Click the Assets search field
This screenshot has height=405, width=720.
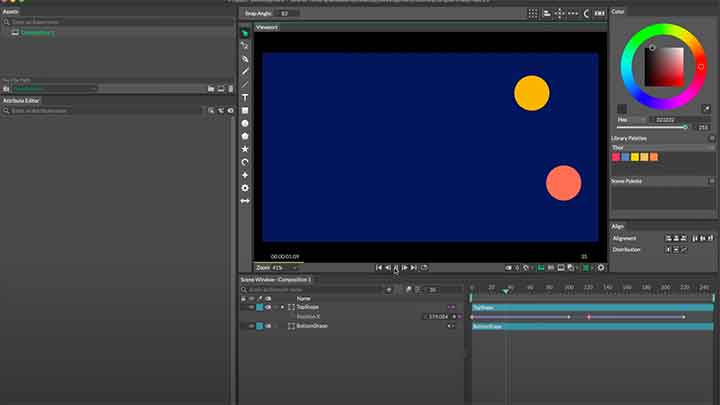pyautogui.click(x=118, y=22)
